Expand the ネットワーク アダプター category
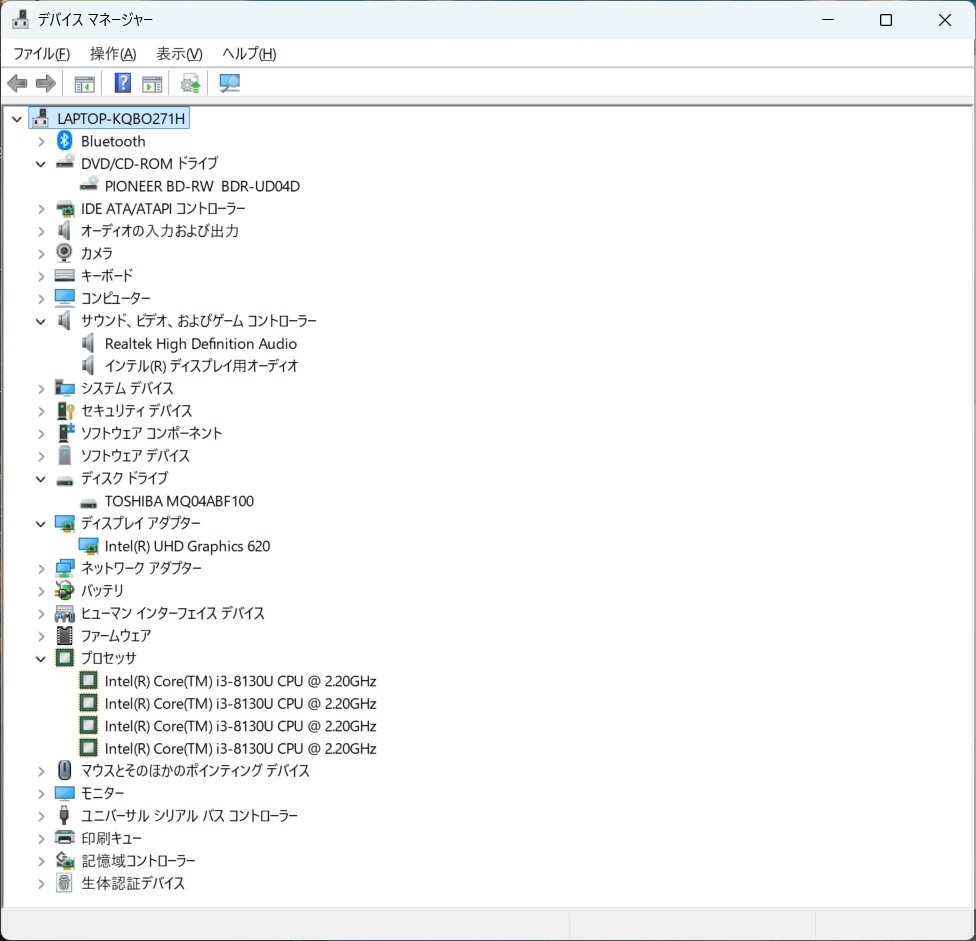976x941 pixels. click(41, 568)
